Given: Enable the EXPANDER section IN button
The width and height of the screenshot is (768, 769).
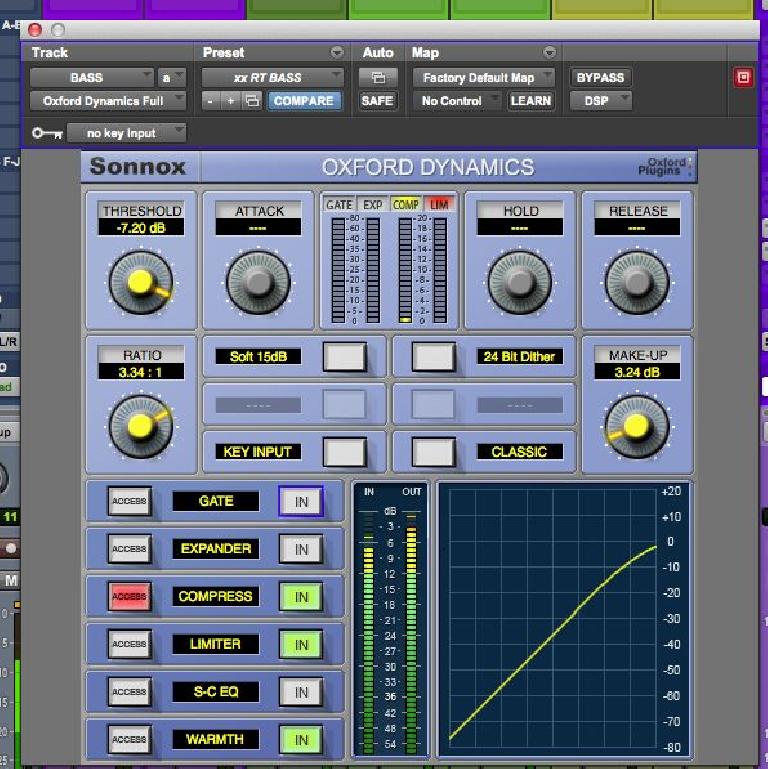Looking at the screenshot, I should 301,549.
